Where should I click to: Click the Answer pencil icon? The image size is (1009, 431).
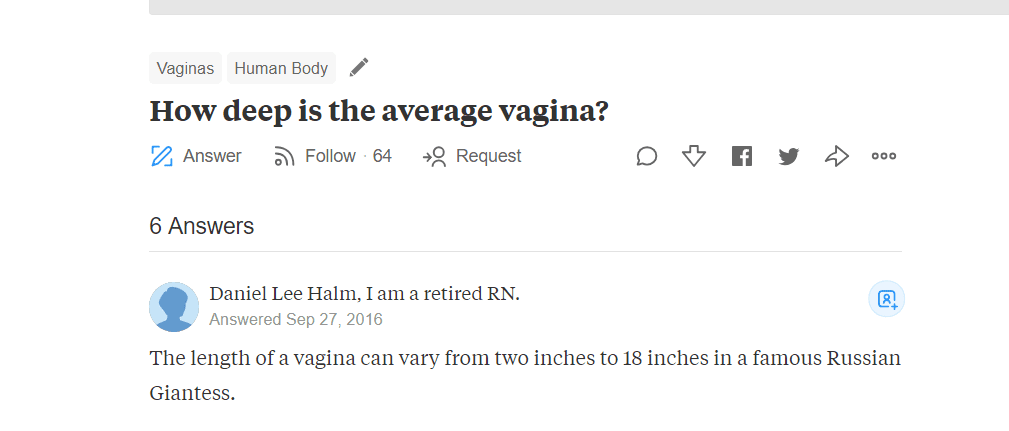click(x=162, y=156)
